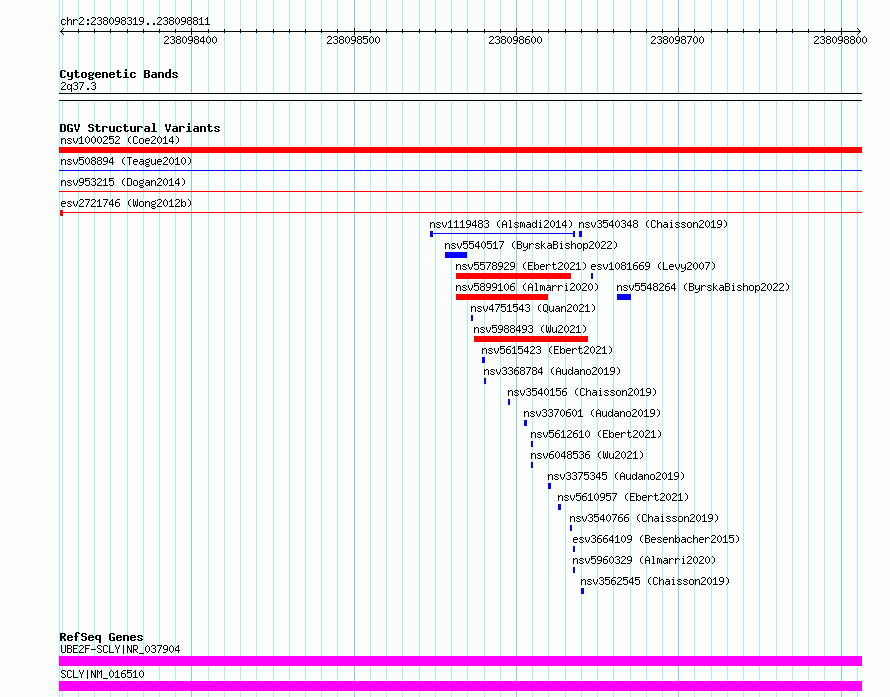Click the nsv5899106 (Almarri2020) label
This screenshot has height=697, width=890.
coord(527,287)
